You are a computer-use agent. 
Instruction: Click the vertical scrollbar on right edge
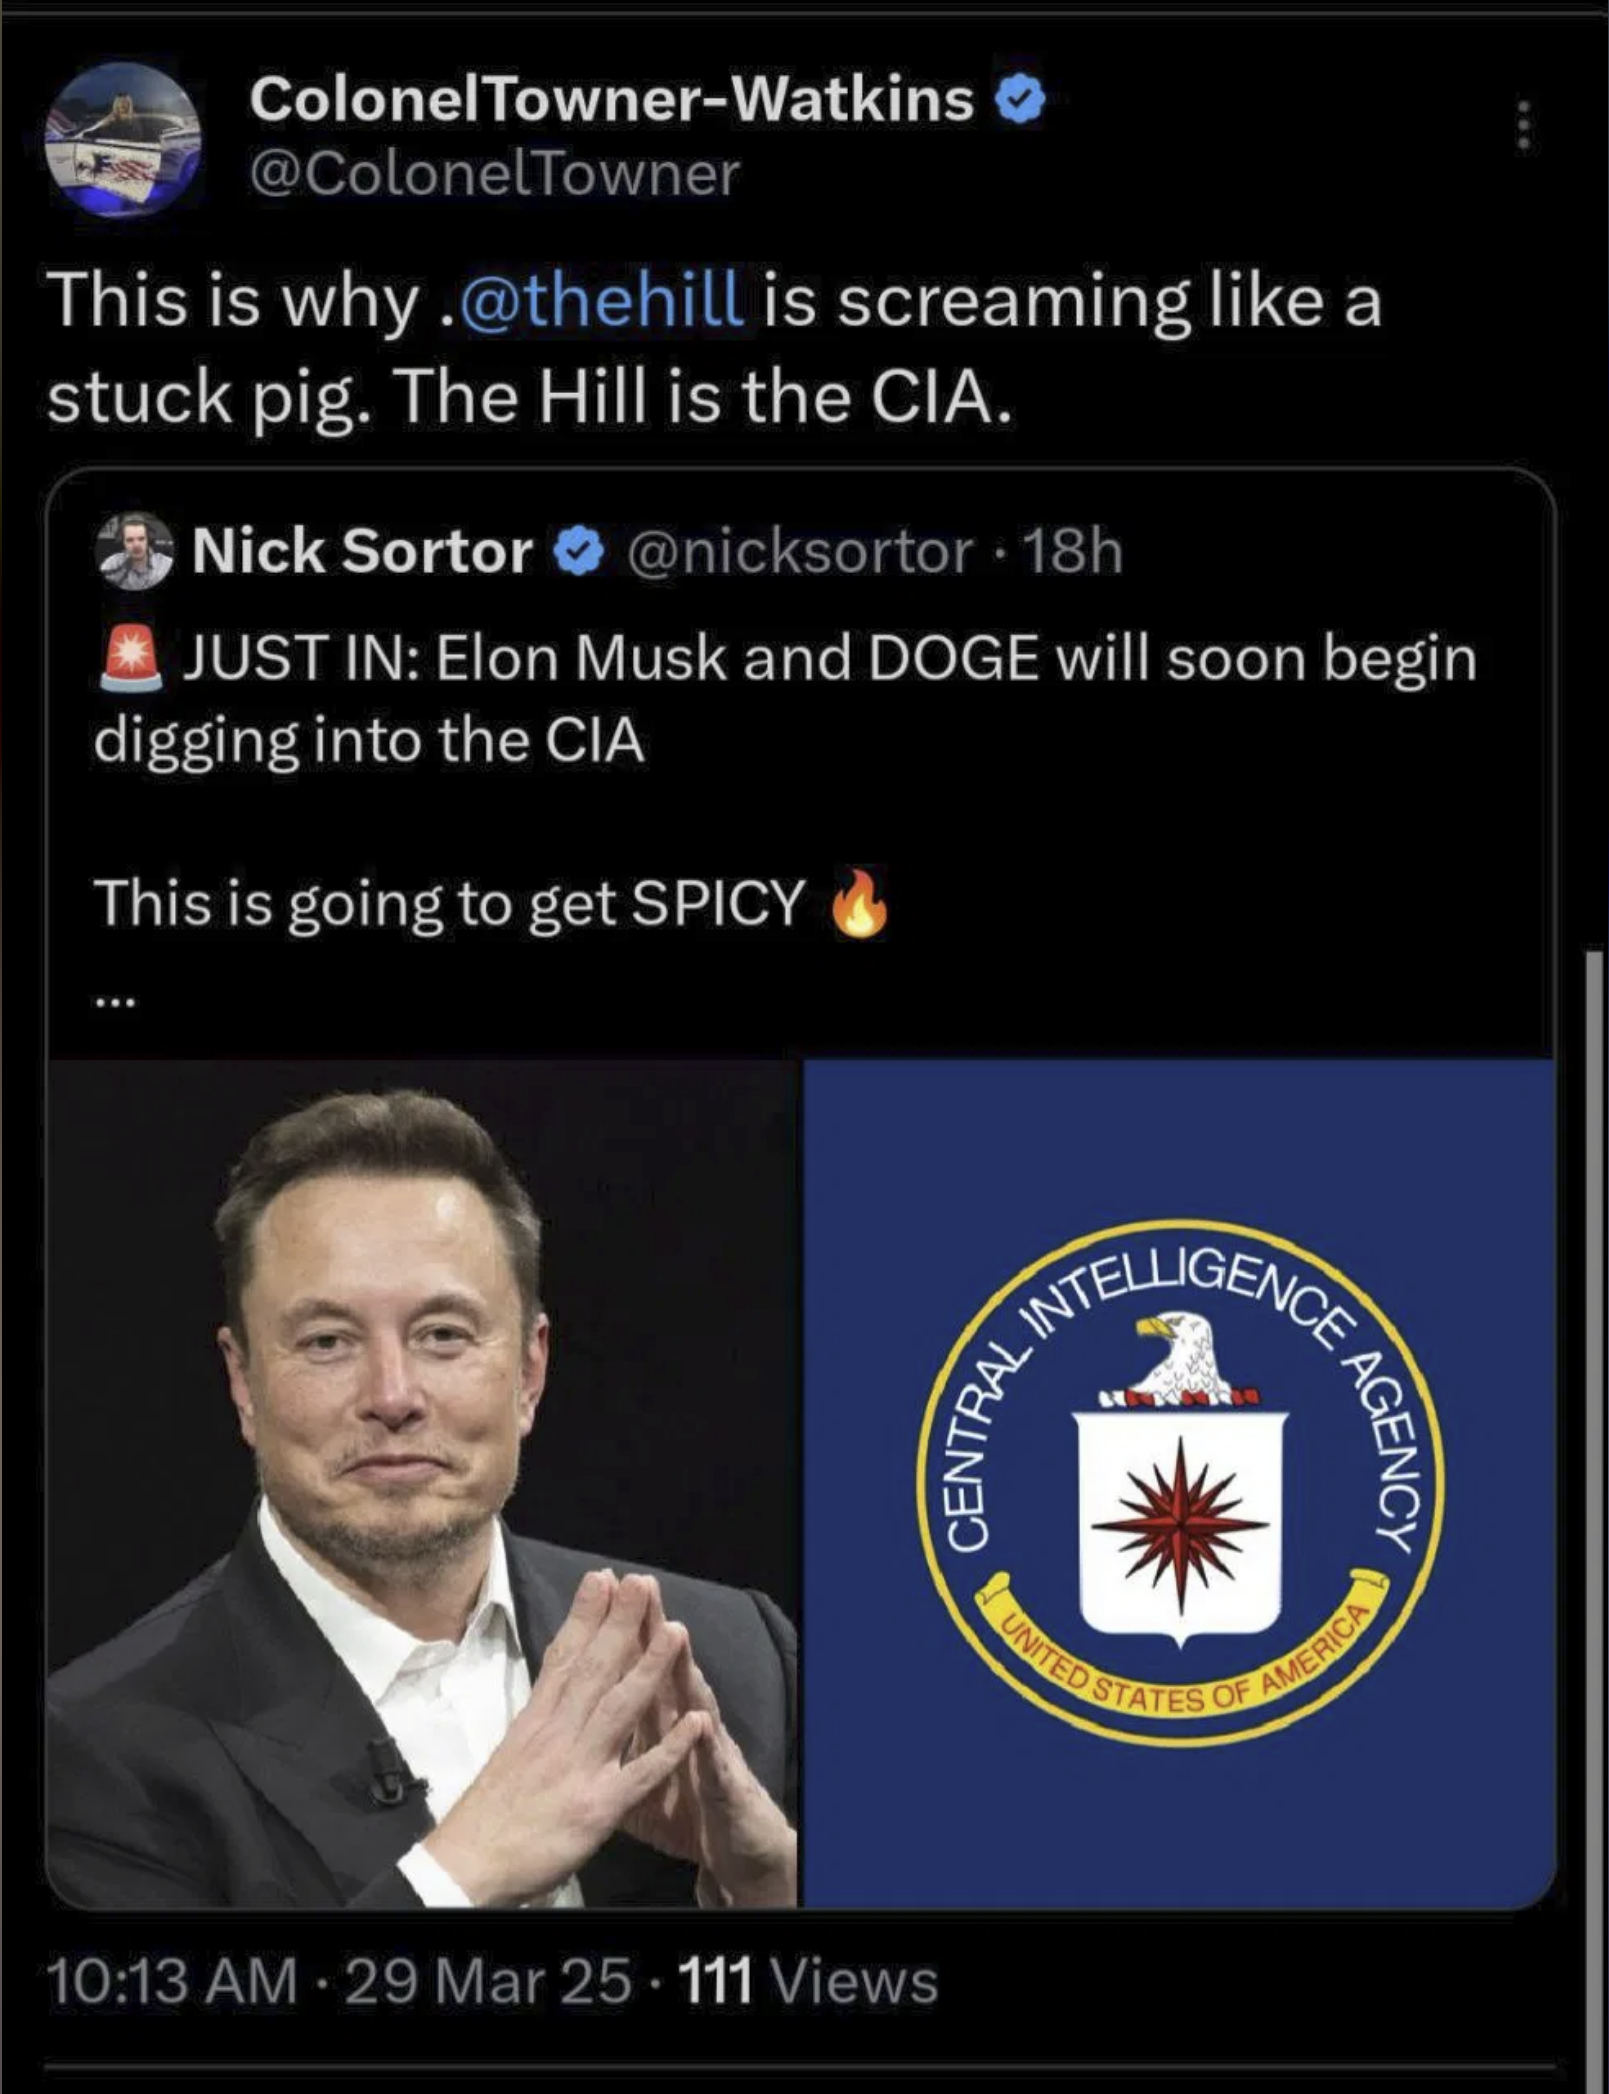(x=1595, y=1500)
